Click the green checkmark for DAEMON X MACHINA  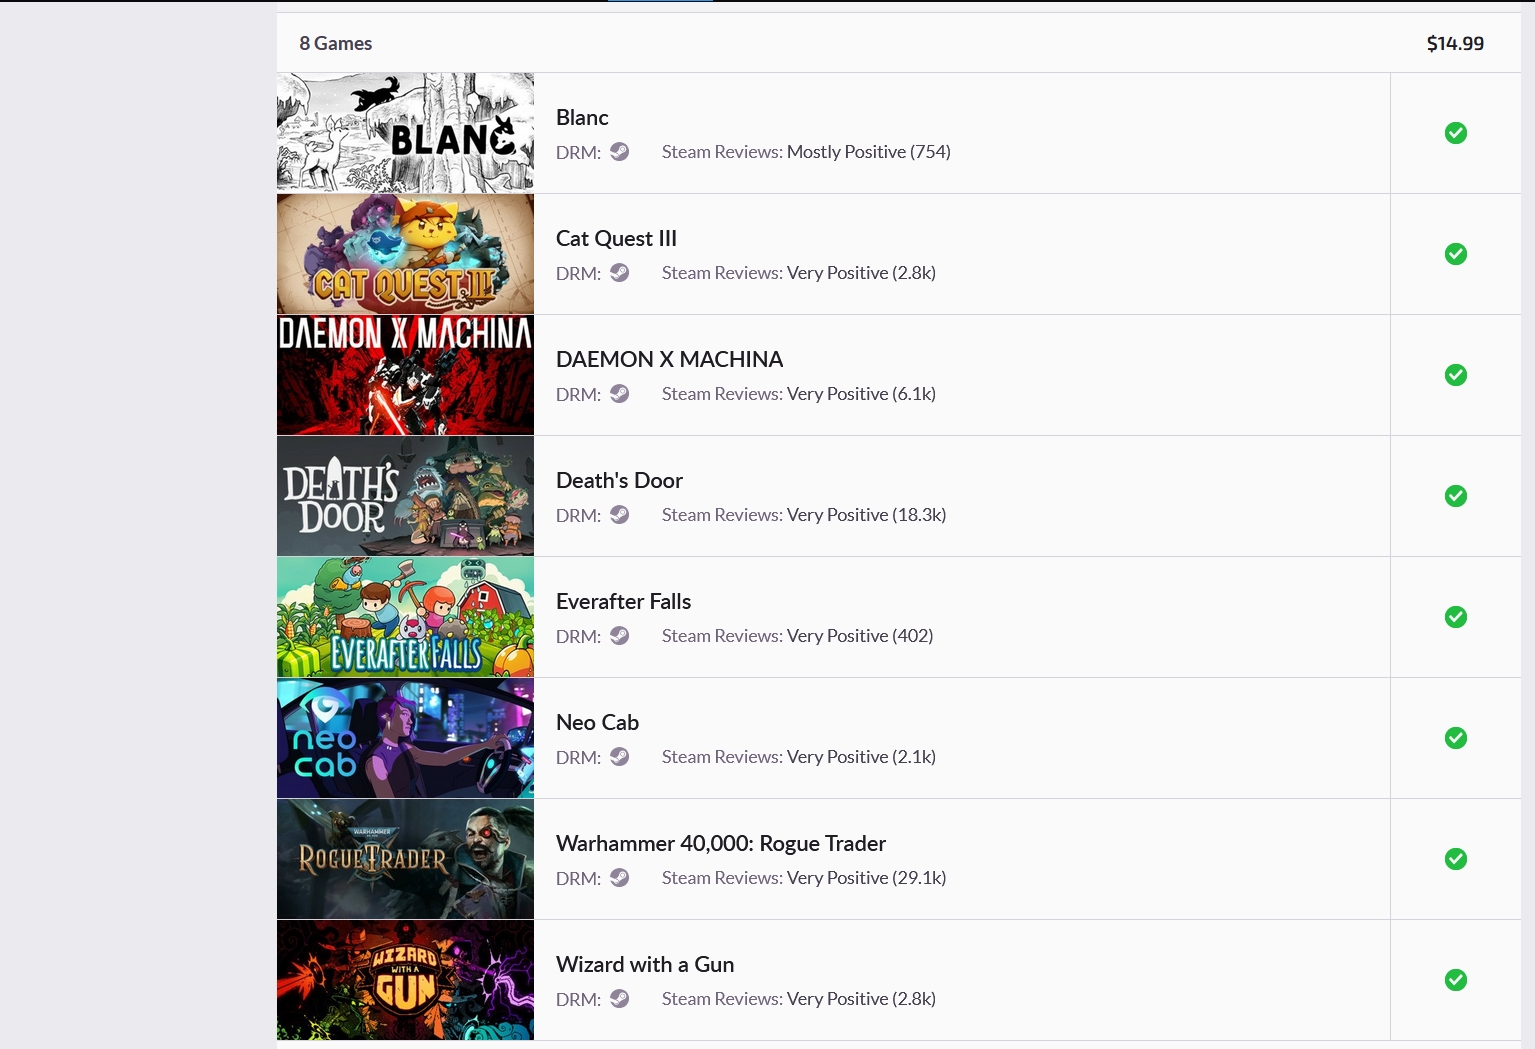[x=1456, y=375]
